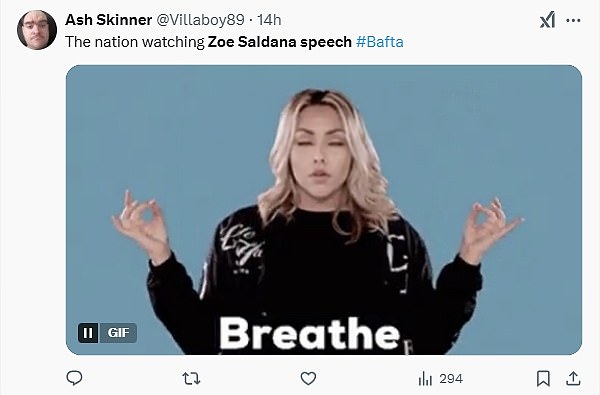
Task: Open the 14h timestamp permalink
Action: point(269,20)
